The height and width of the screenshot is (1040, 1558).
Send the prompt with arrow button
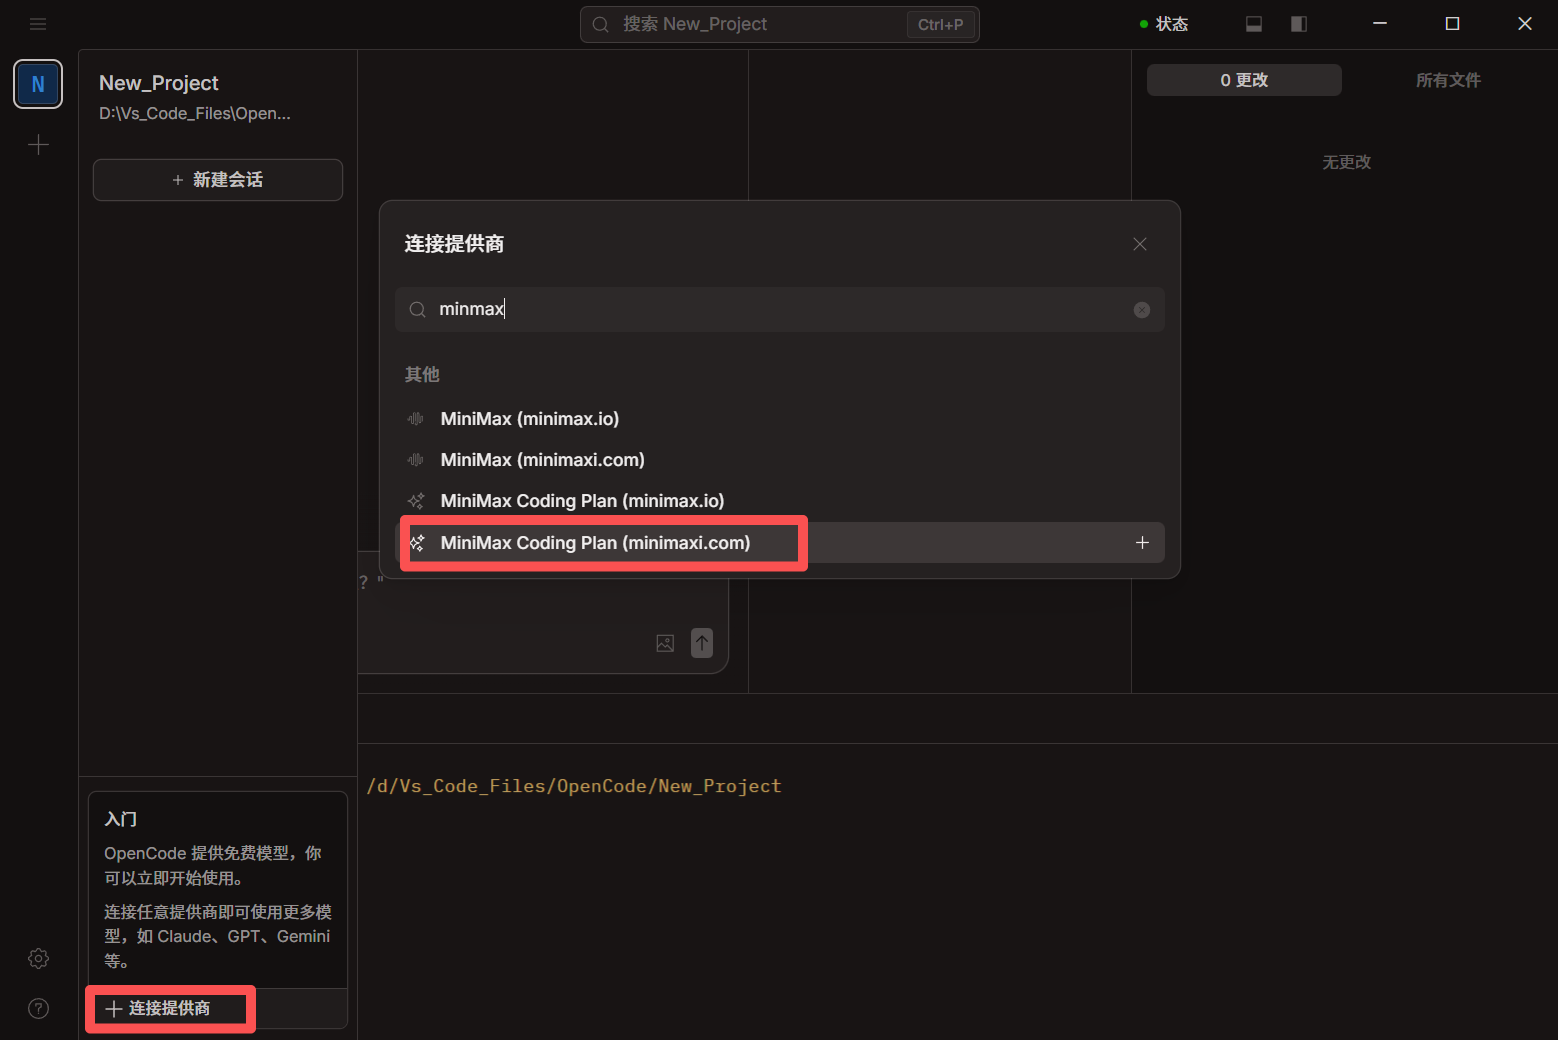coord(702,643)
